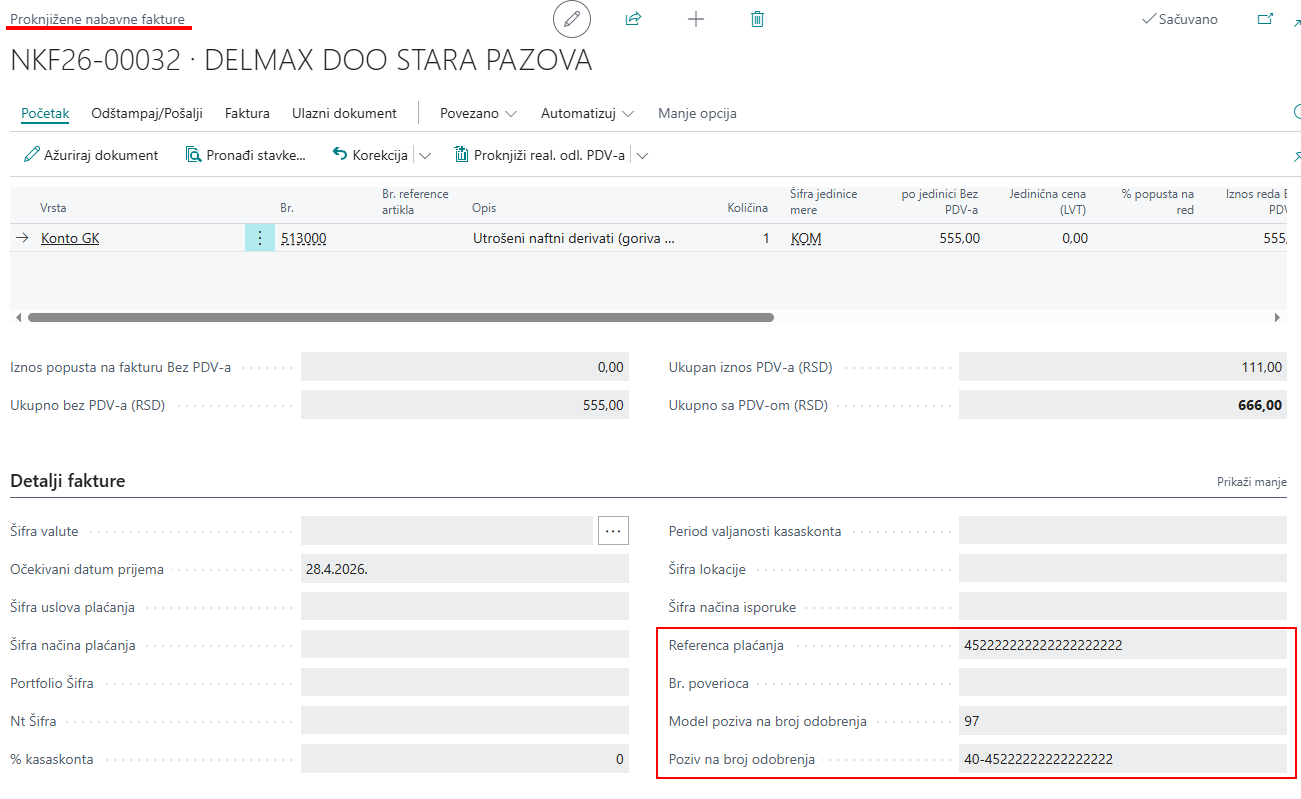
Task: Click the trash delete icon
Action: pos(758,19)
